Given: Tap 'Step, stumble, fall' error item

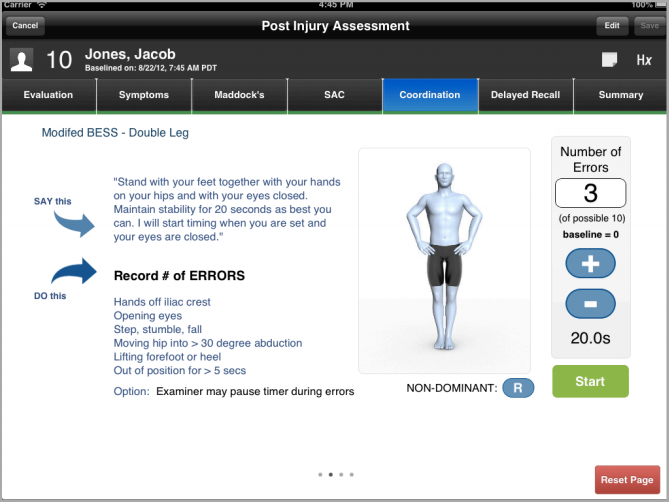Looking at the screenshot, I should tap(158, 329).
